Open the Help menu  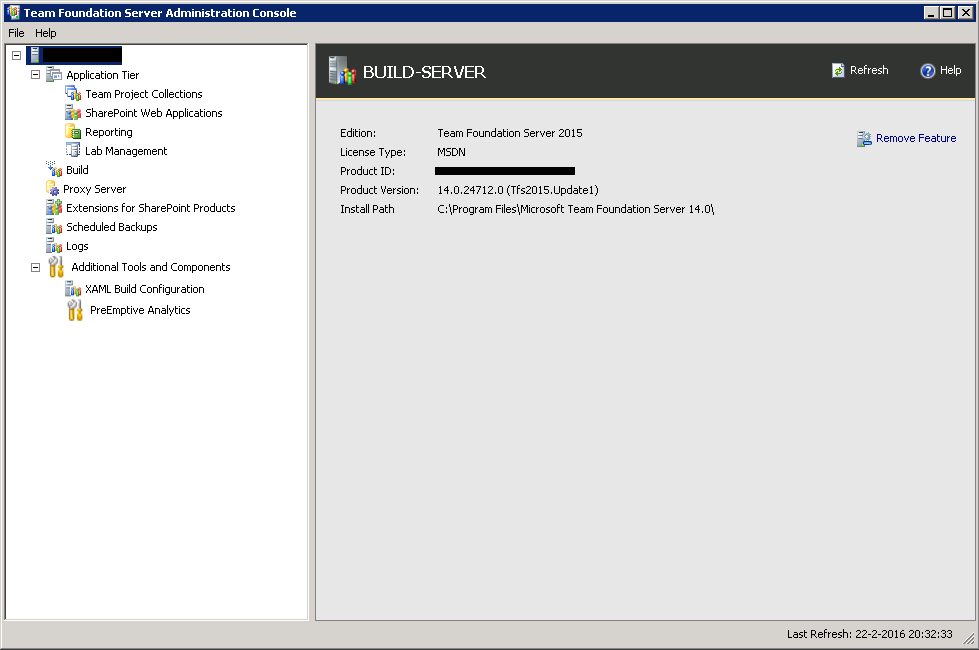click(x=46, y=33)
